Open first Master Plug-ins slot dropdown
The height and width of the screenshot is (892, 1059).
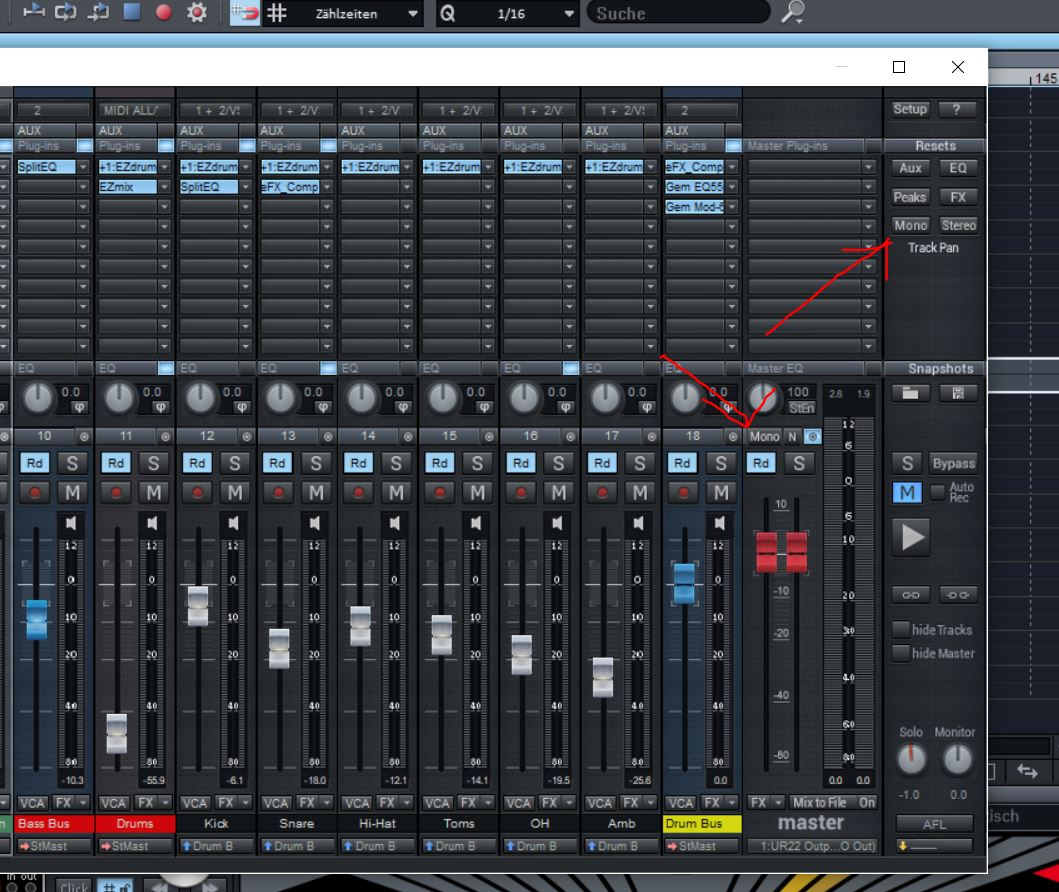[x=868, y=167]
